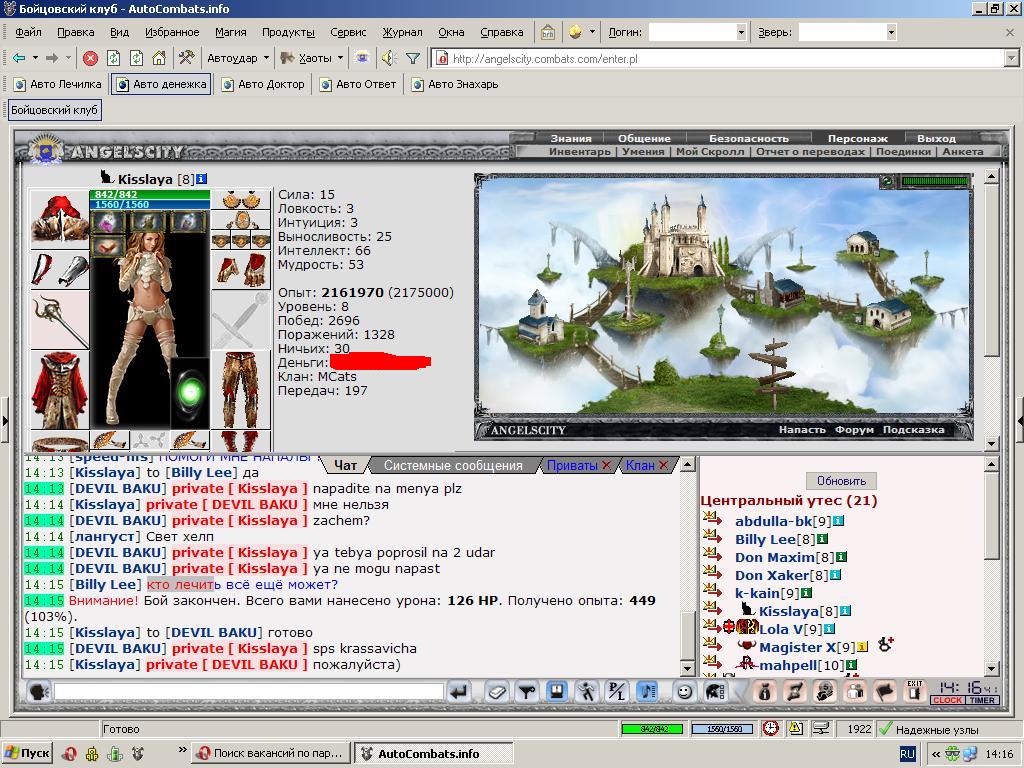Open the home page icon in toolbar
The image size is (1024, 768).
pyautogui.click(x=159, y=58)
